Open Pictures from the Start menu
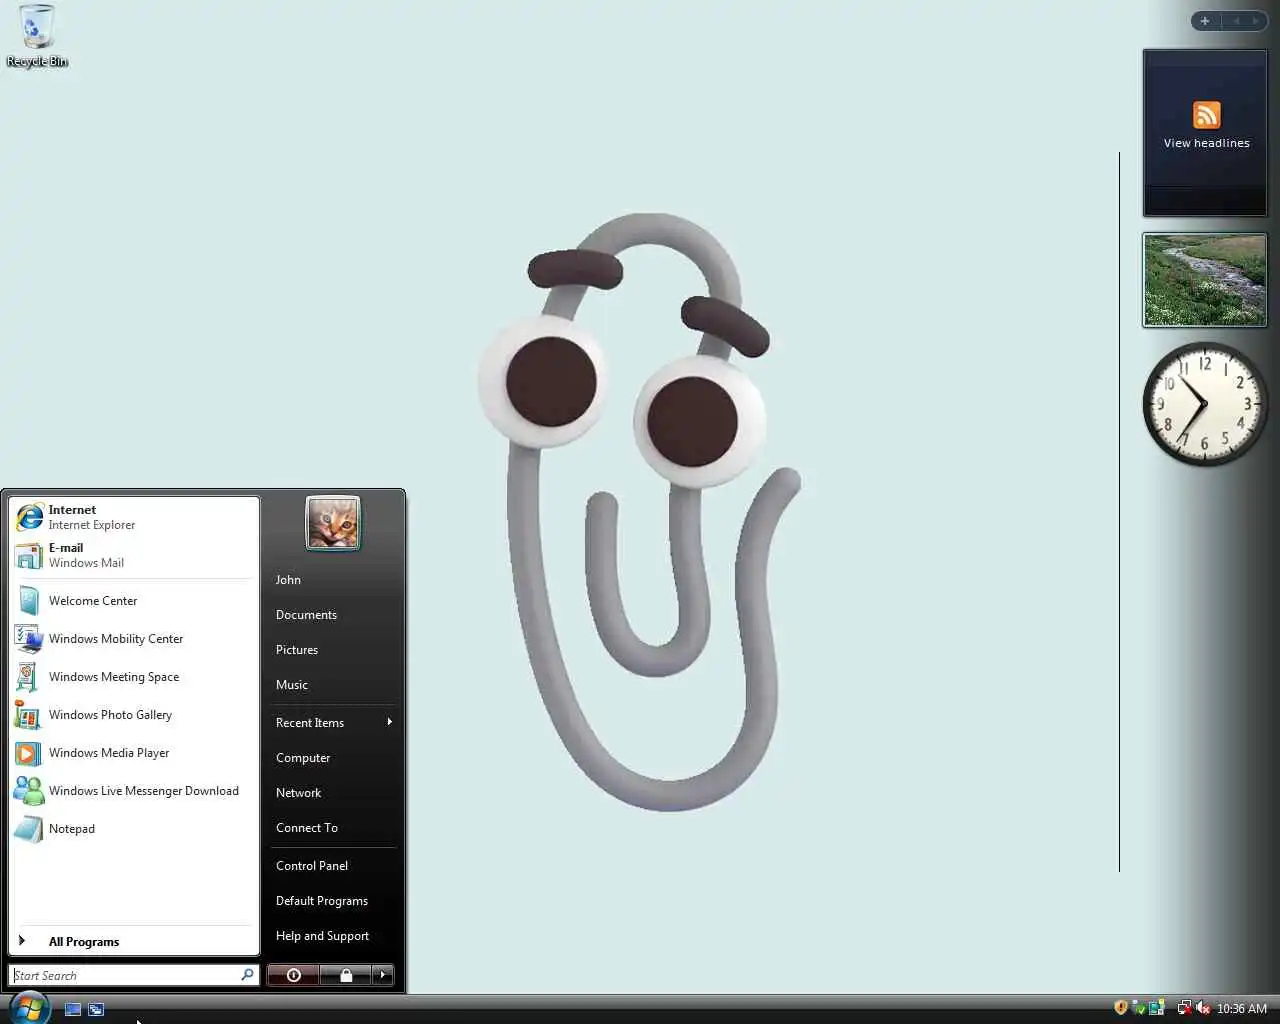The width and height of the screenshot is (1280, 1024). click(297, 650)
